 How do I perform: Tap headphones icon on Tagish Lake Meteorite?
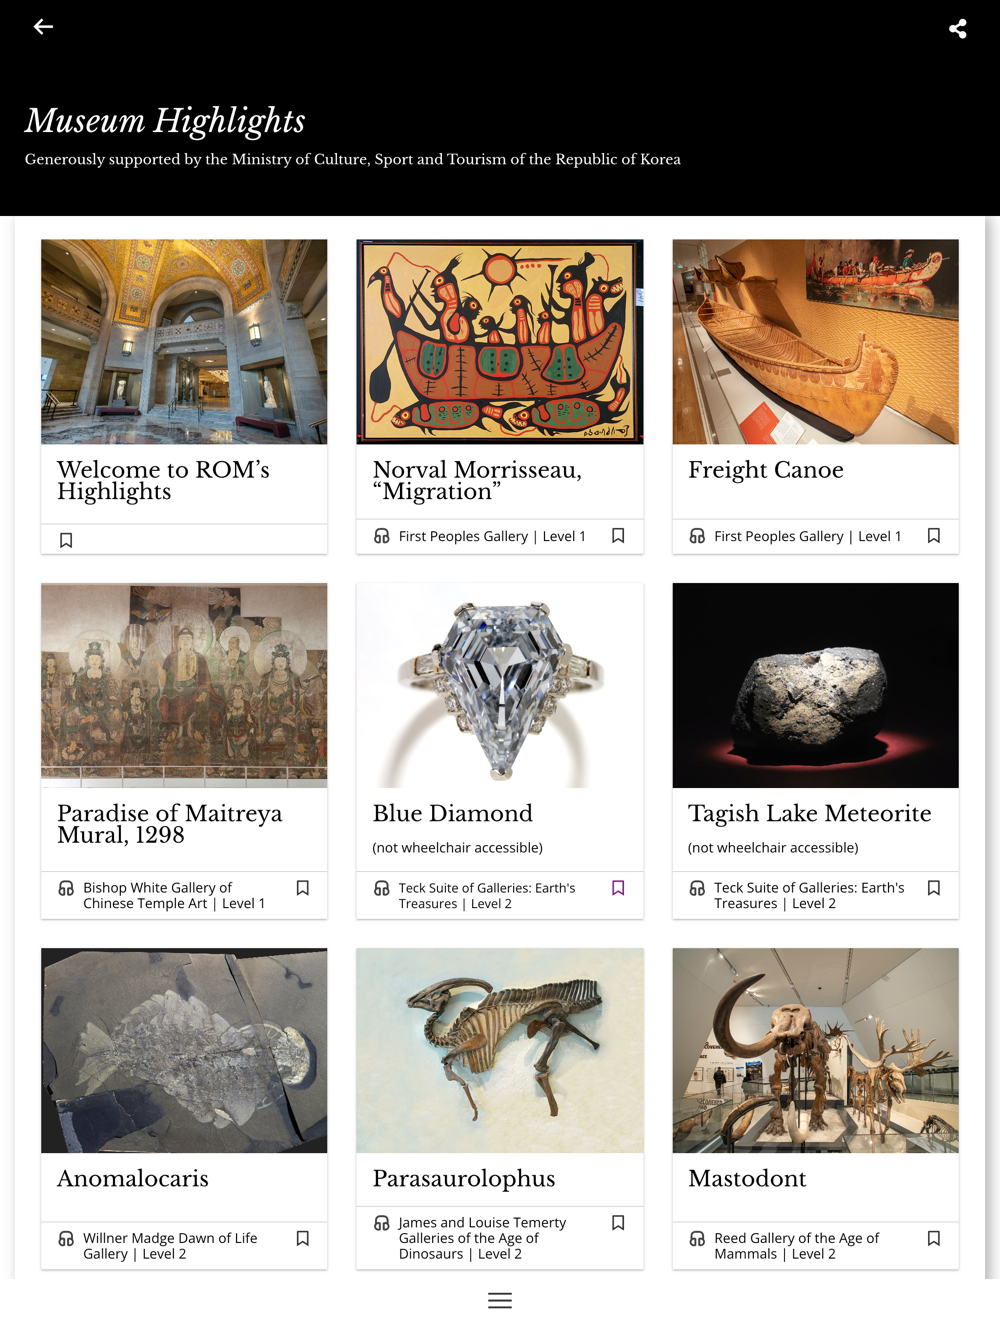click(697, 888)
